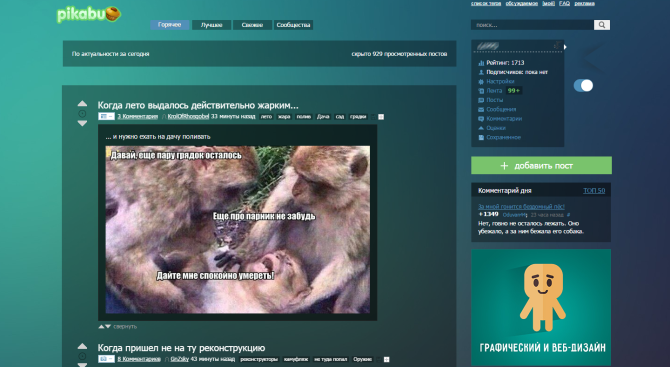
Task: Click the 'жара' tag
Action: tap(284, 117)
